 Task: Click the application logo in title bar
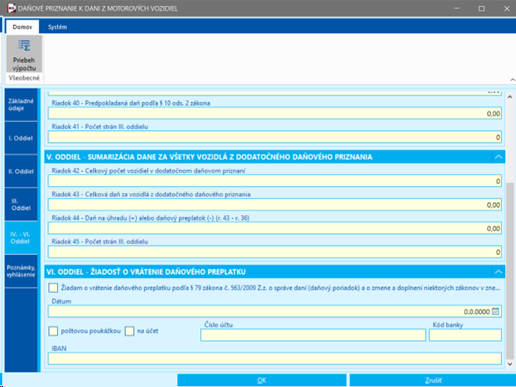click(11, 8)
